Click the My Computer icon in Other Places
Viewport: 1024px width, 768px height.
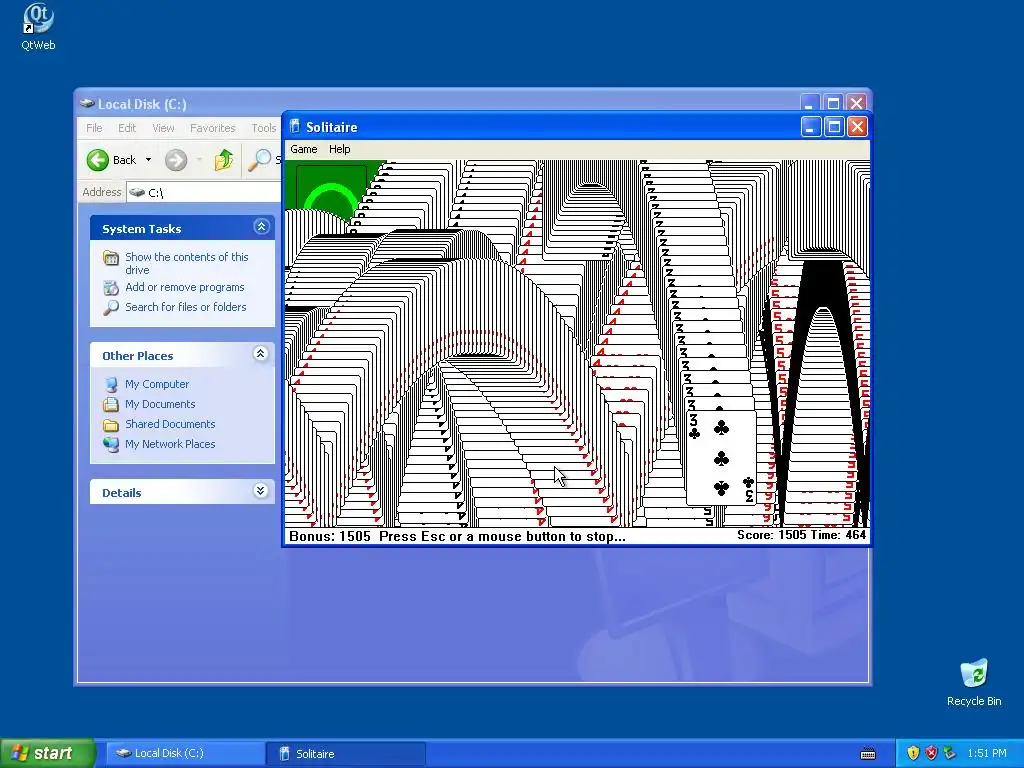pyautogui.click(x=111, y=384)
